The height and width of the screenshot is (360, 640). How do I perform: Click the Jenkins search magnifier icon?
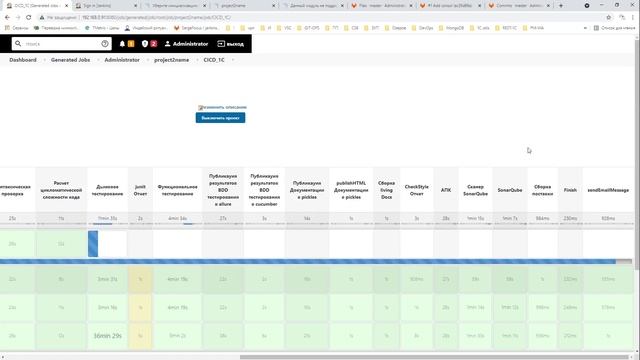[x=18, y=43]
